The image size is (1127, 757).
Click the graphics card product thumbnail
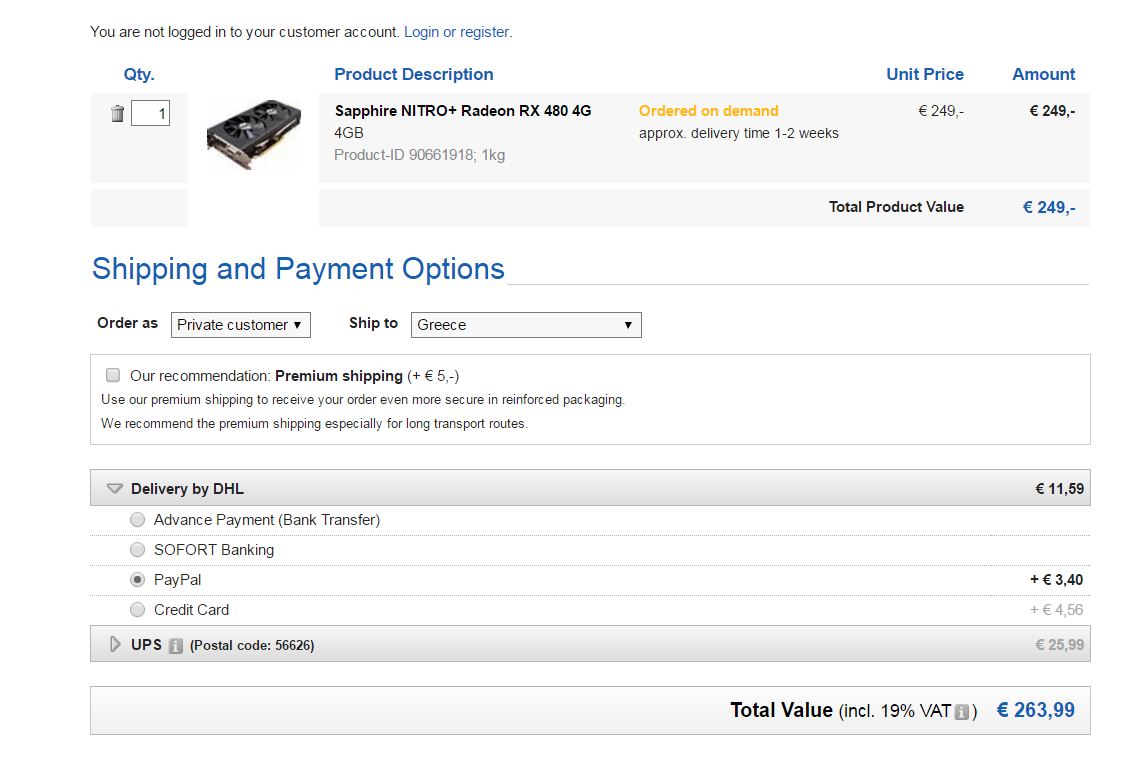point(254,134)
